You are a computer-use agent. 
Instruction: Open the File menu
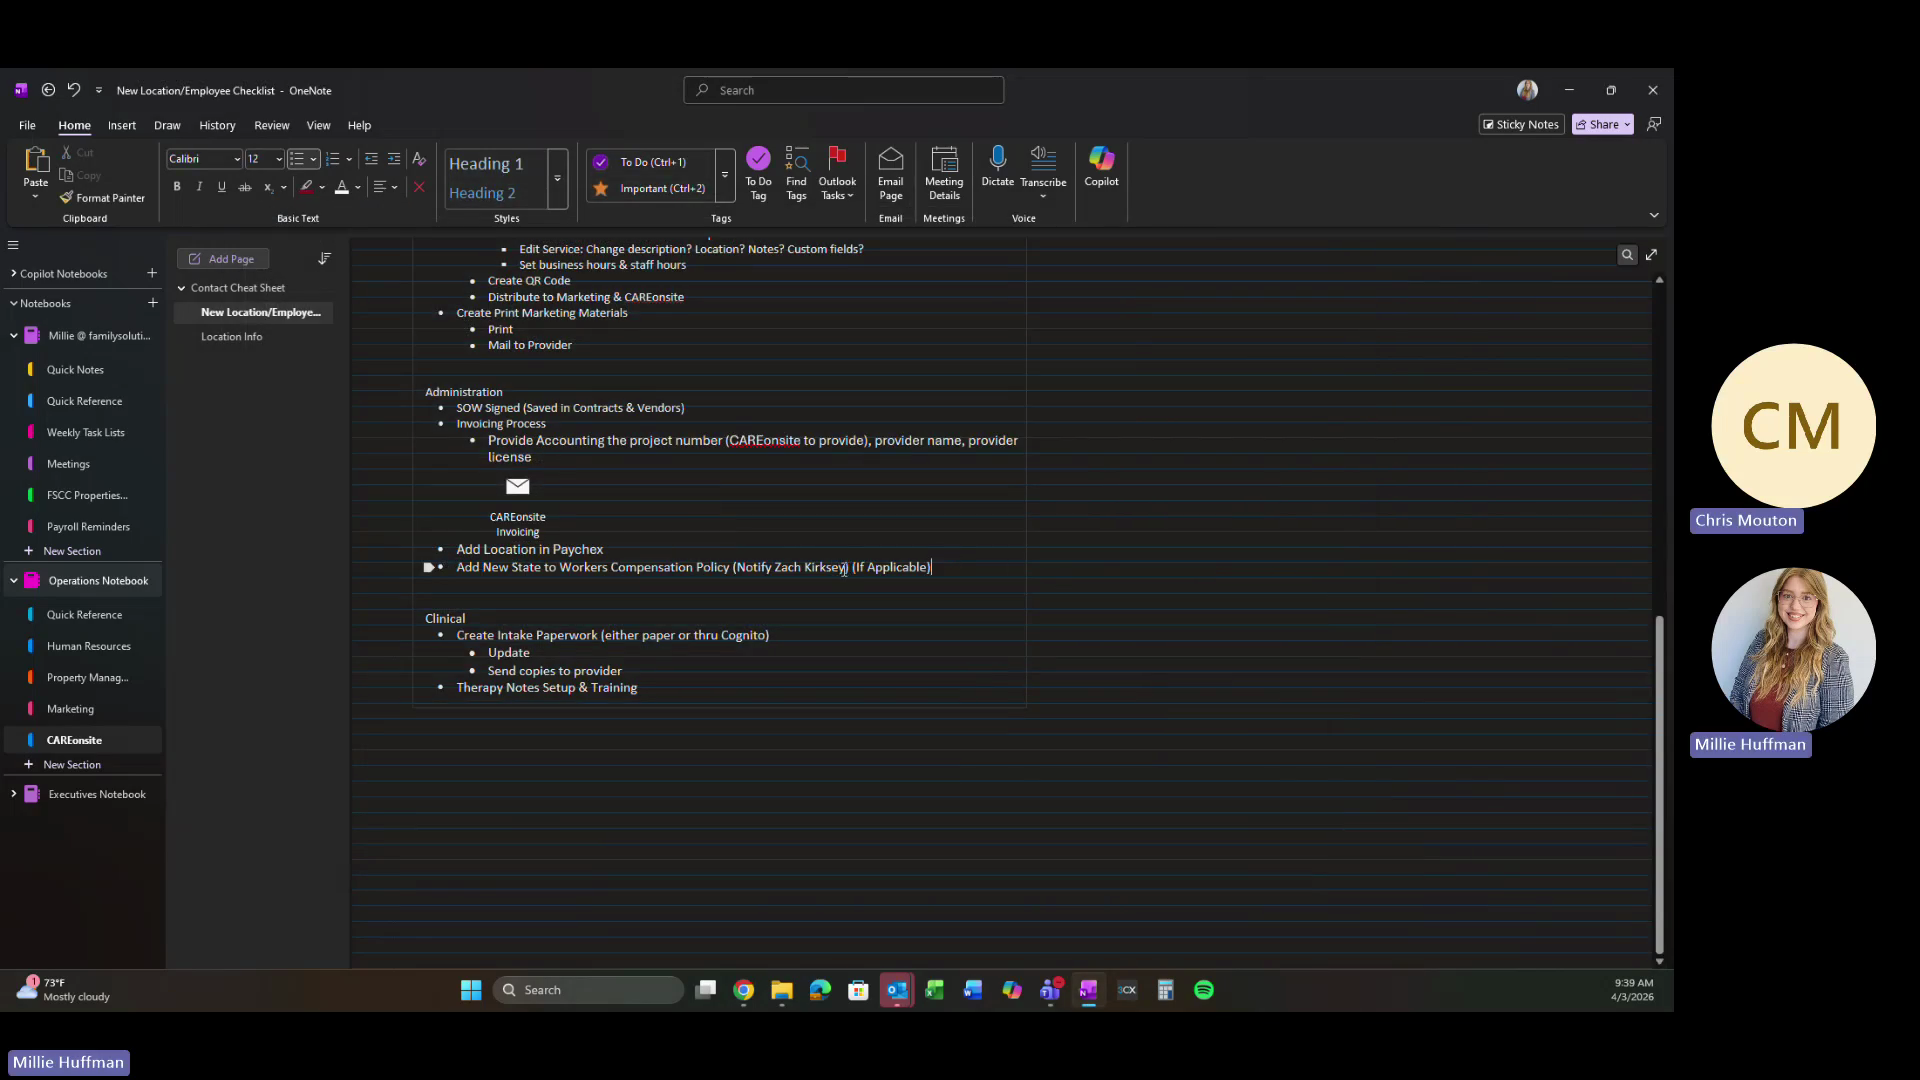click(x=27, y=125)
